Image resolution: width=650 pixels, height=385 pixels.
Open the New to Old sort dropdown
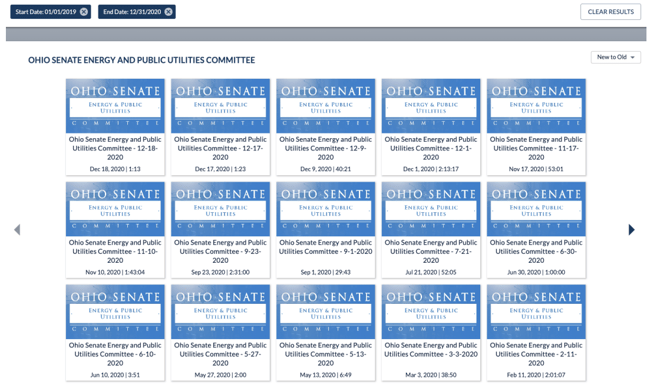(616, 57)
